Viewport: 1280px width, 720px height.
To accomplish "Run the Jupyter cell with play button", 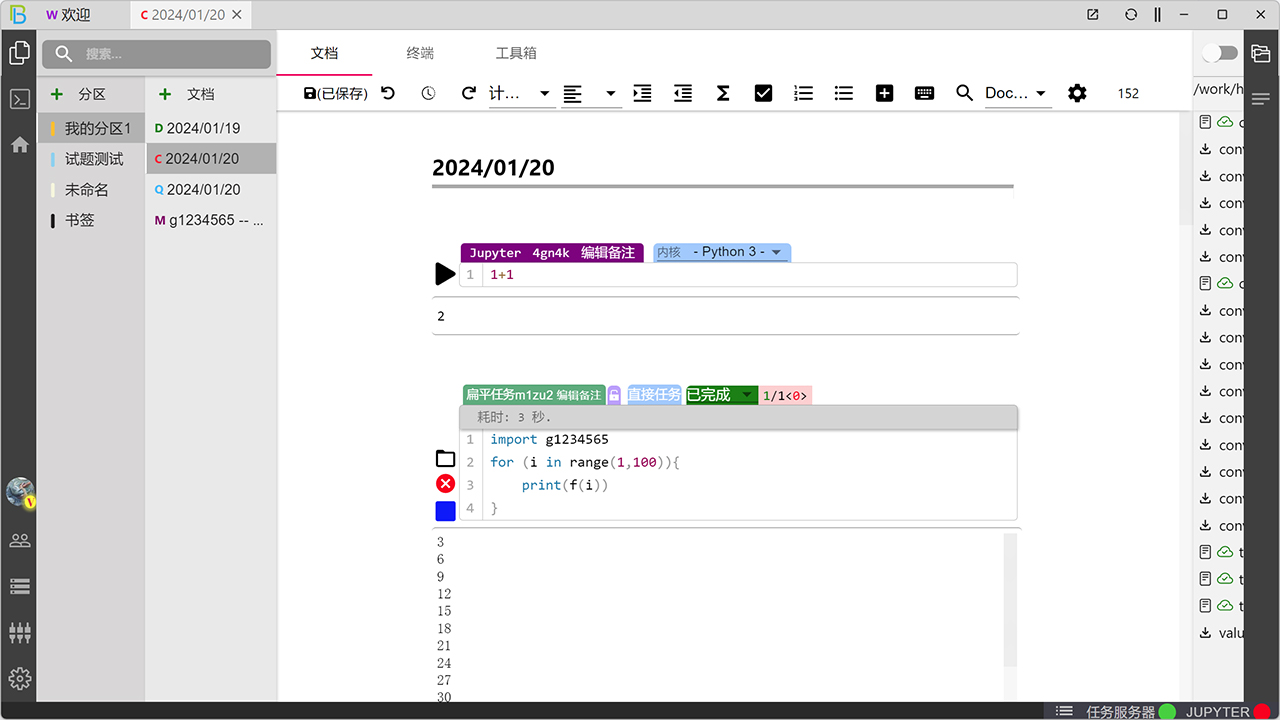I will click(445, 274).
